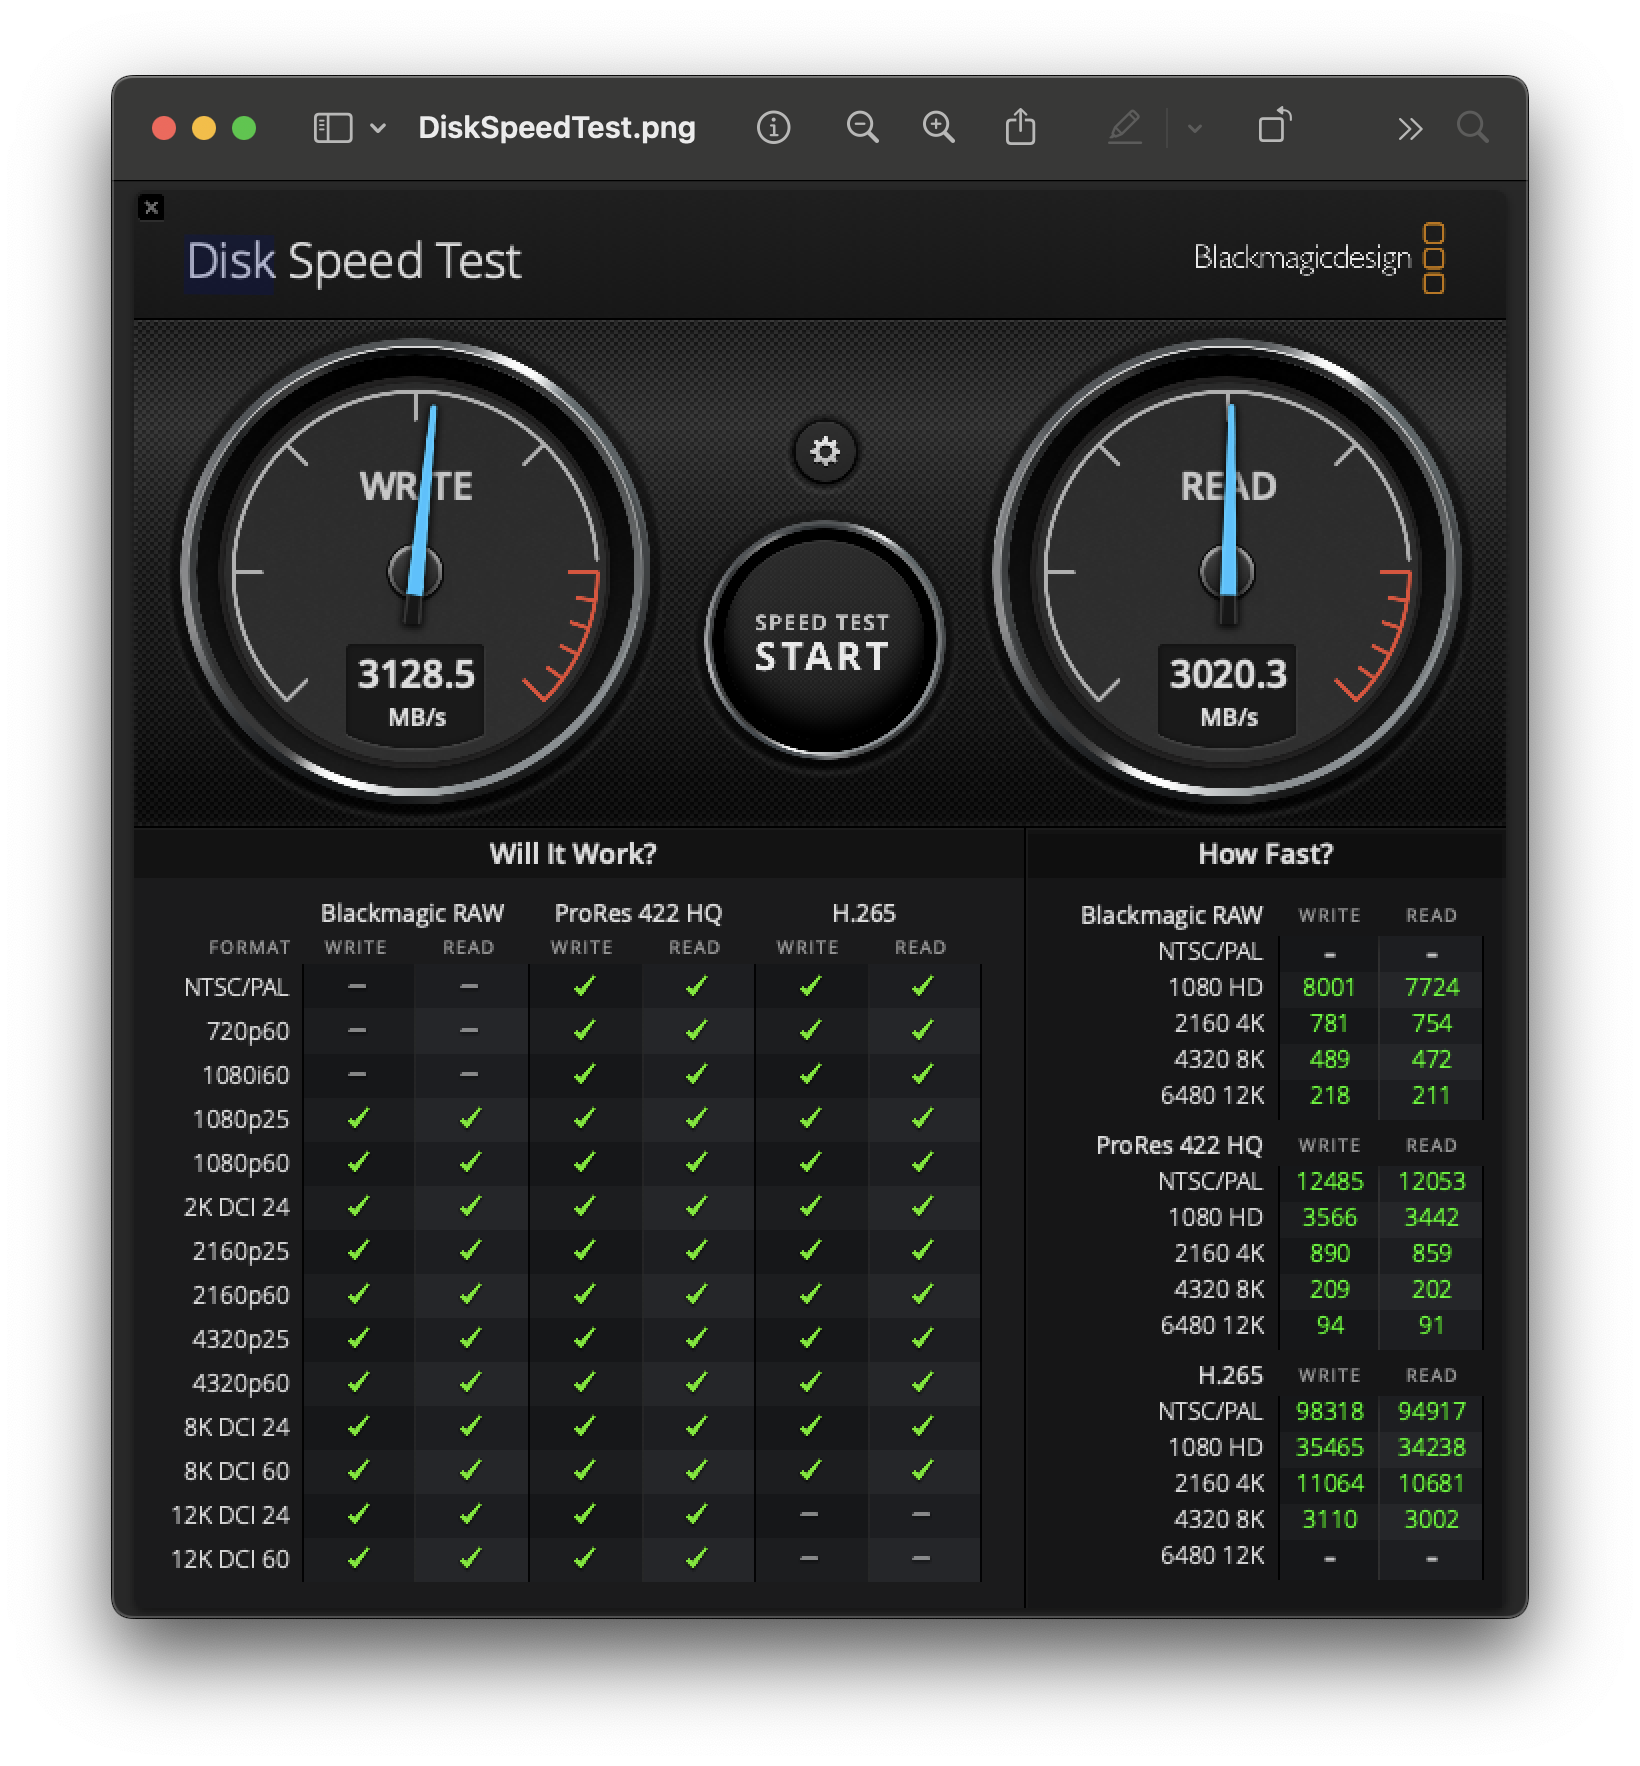Viewport: 1640px width, 1766px height.
Task: Close the Preview window with red button
Action: tap(164, 128)
